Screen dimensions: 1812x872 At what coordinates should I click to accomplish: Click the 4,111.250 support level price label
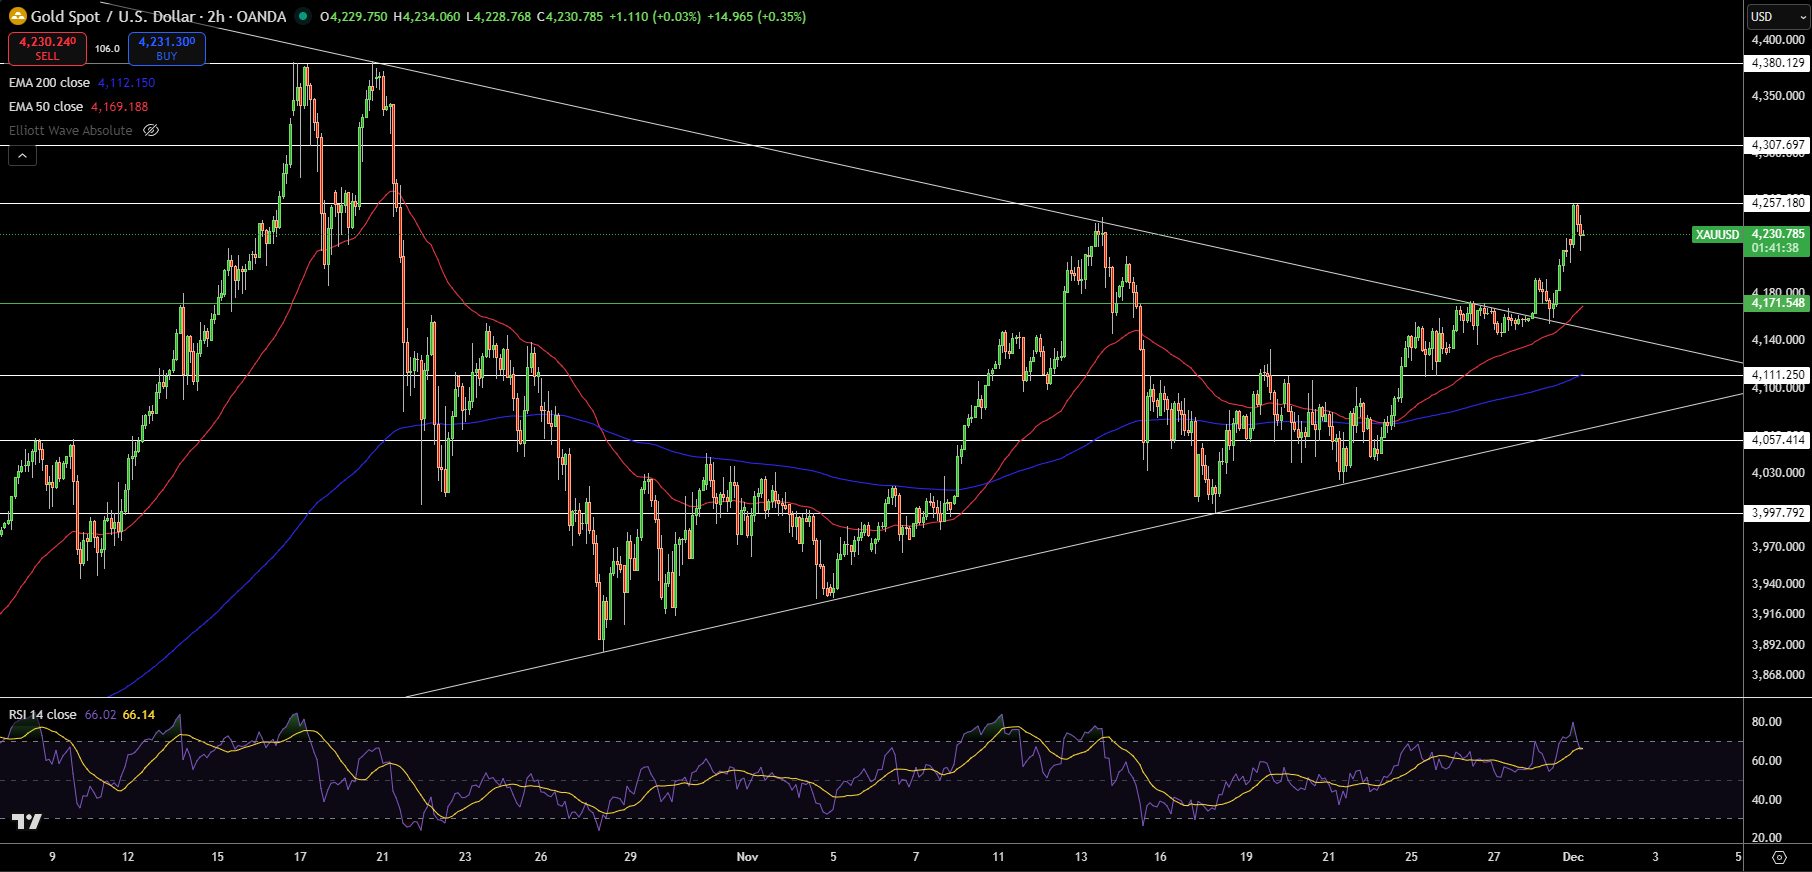click(x=1777, y=376)
